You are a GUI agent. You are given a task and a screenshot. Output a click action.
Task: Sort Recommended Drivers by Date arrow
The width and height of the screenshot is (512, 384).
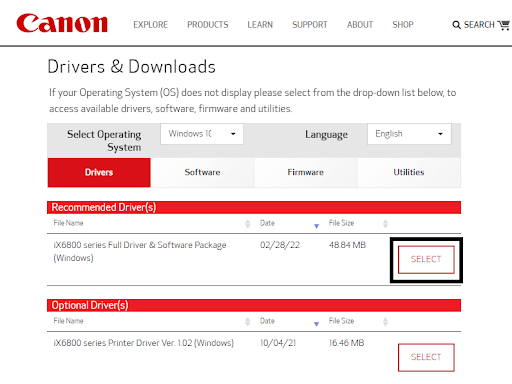tap(316, 226)
